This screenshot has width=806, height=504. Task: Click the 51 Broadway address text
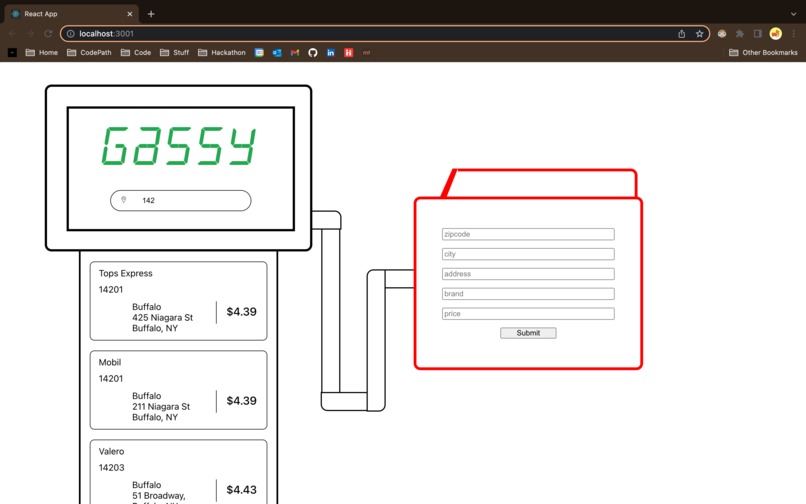tap(159, 496)
